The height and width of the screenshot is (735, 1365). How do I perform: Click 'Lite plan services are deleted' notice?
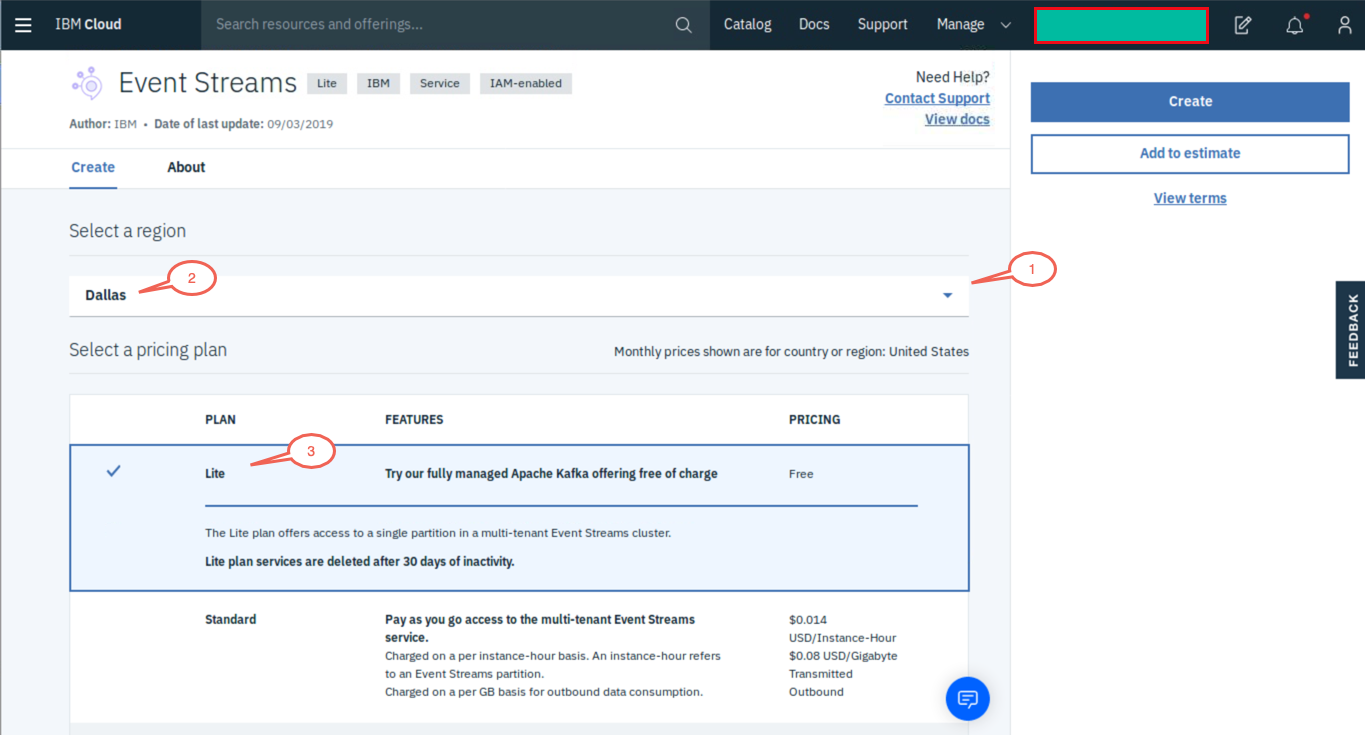pos(360,562)
